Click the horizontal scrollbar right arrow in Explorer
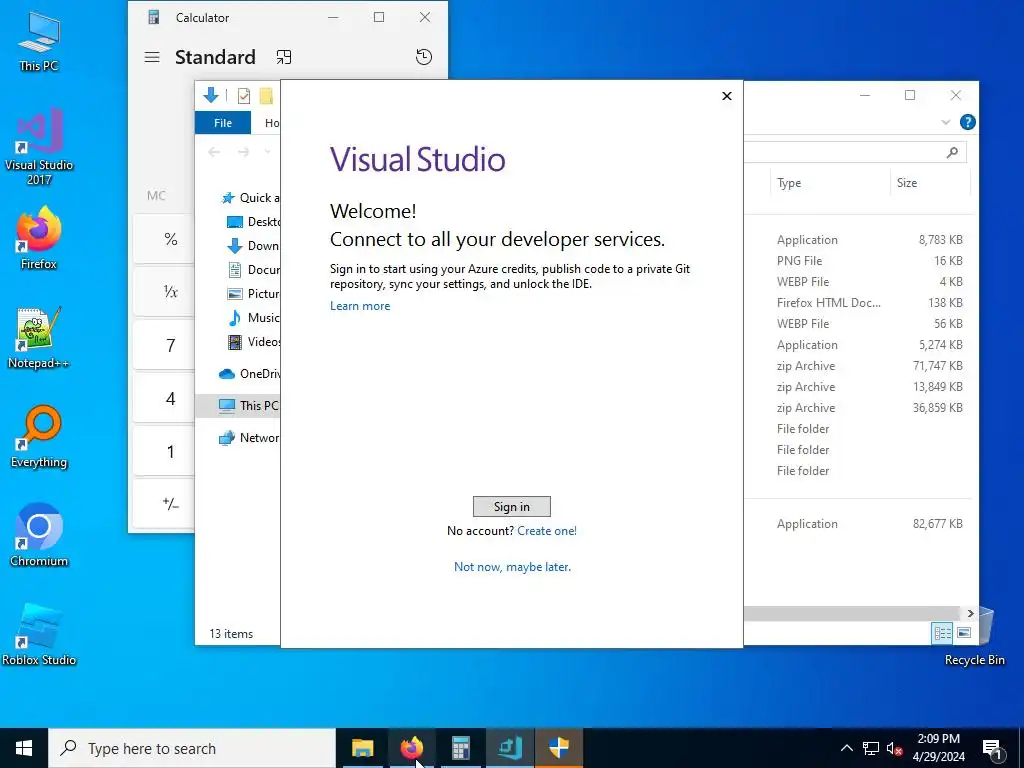Image resolution: width=1024 pixels, height=768 pixels. (970, 613)
